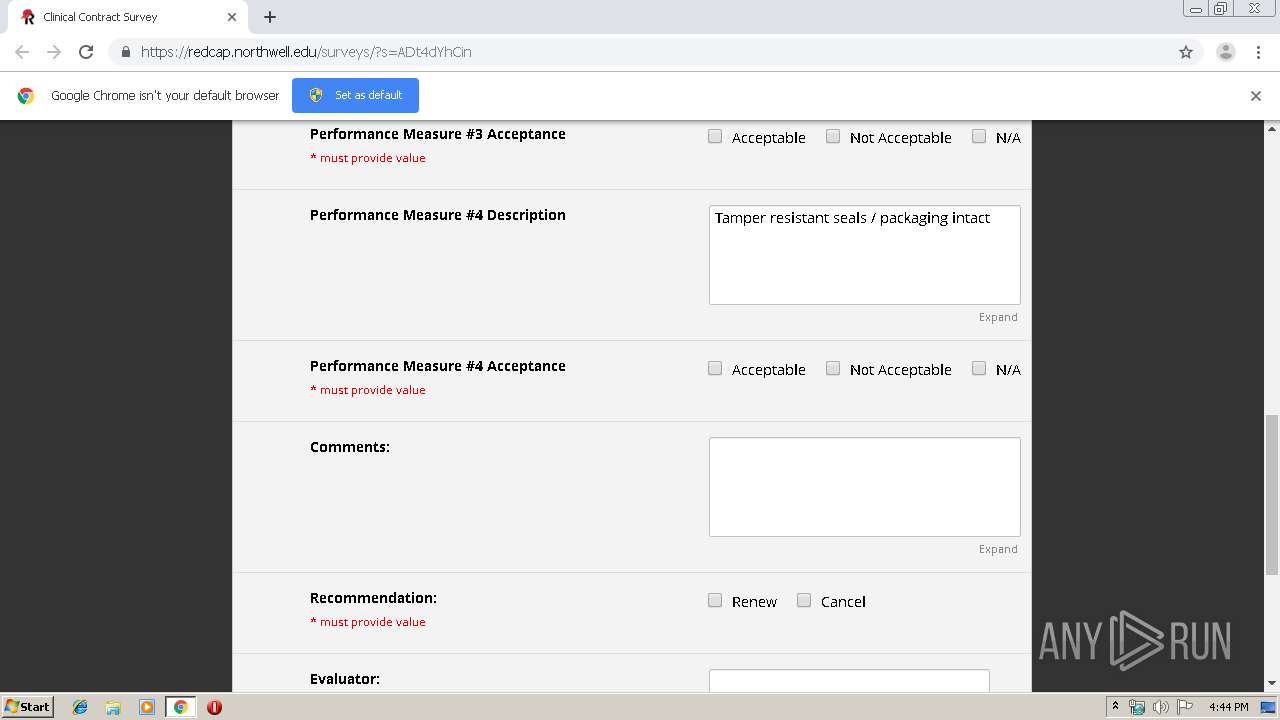The width and height of the screenshot is (1280, 720).
Task: Switch to Clinical Contract Survey tab
Action: coord(127,17)
